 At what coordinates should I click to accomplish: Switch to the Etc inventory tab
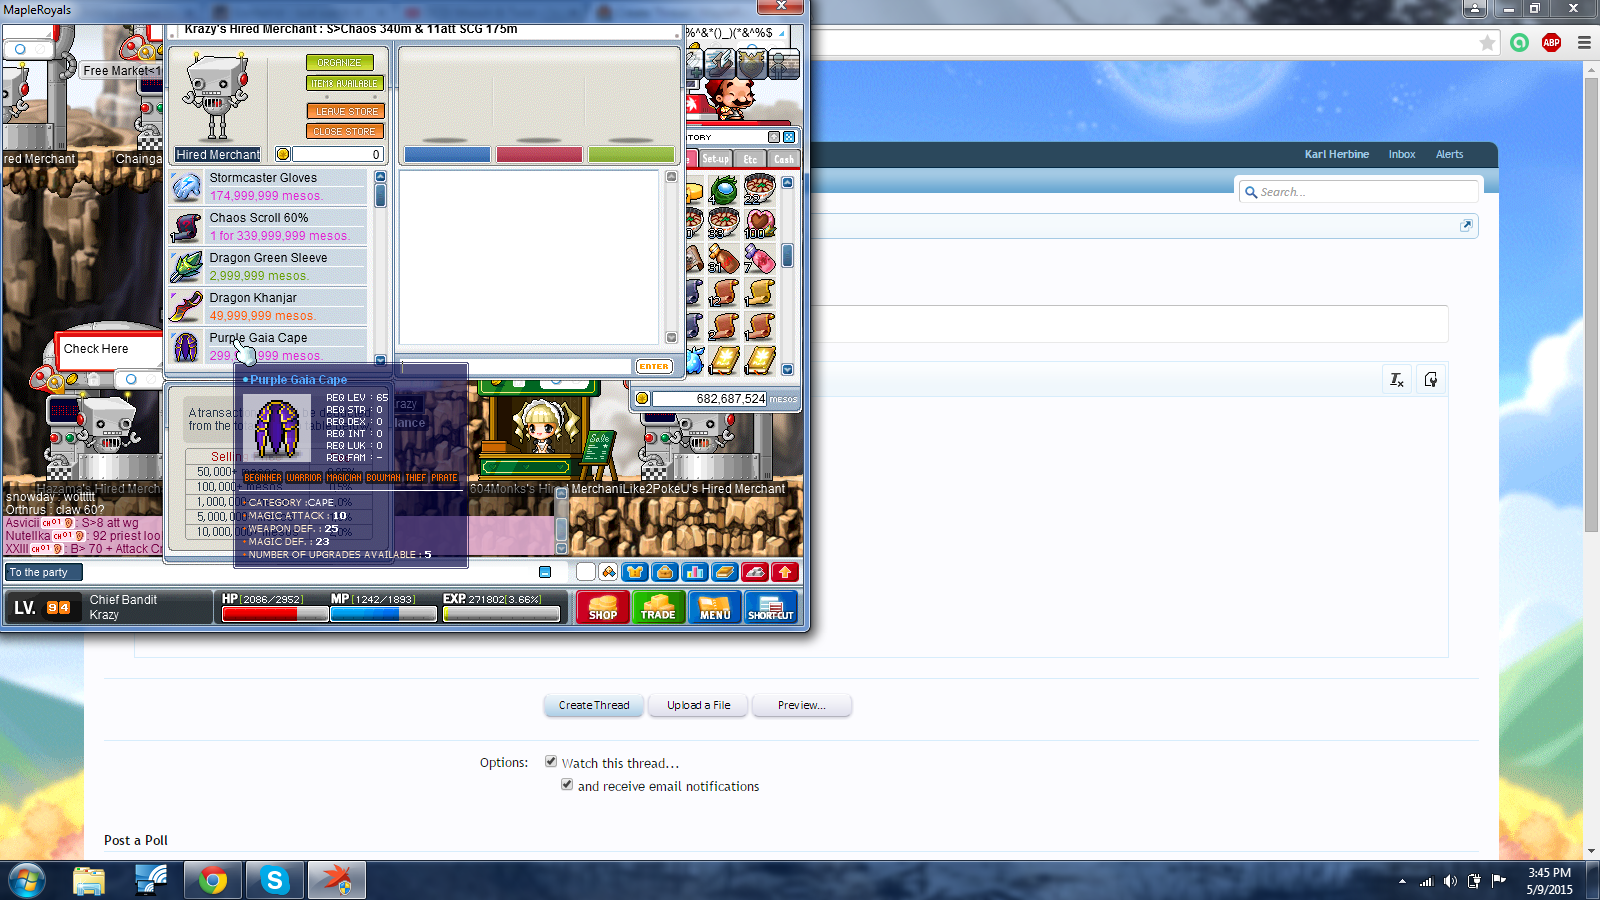(x=750, y=159)
